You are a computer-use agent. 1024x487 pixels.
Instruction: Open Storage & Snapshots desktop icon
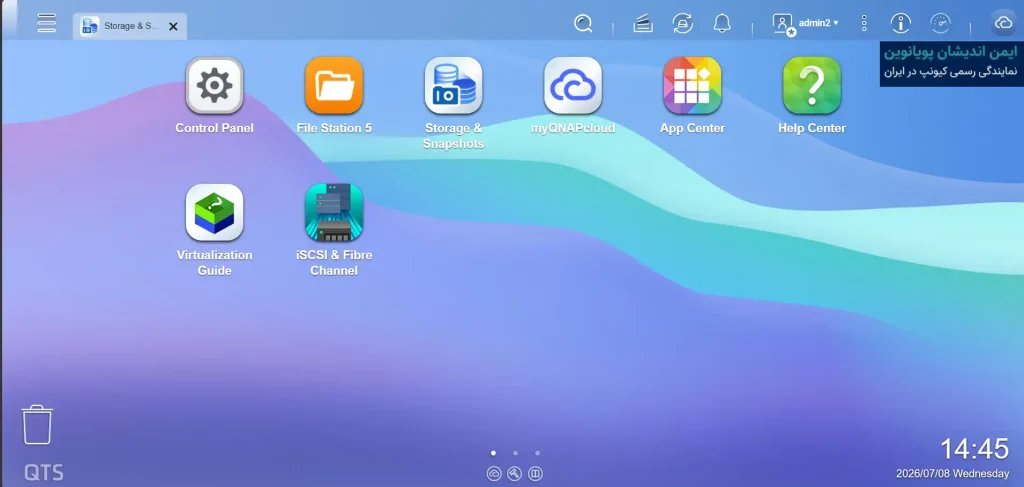tap(453, 86)
